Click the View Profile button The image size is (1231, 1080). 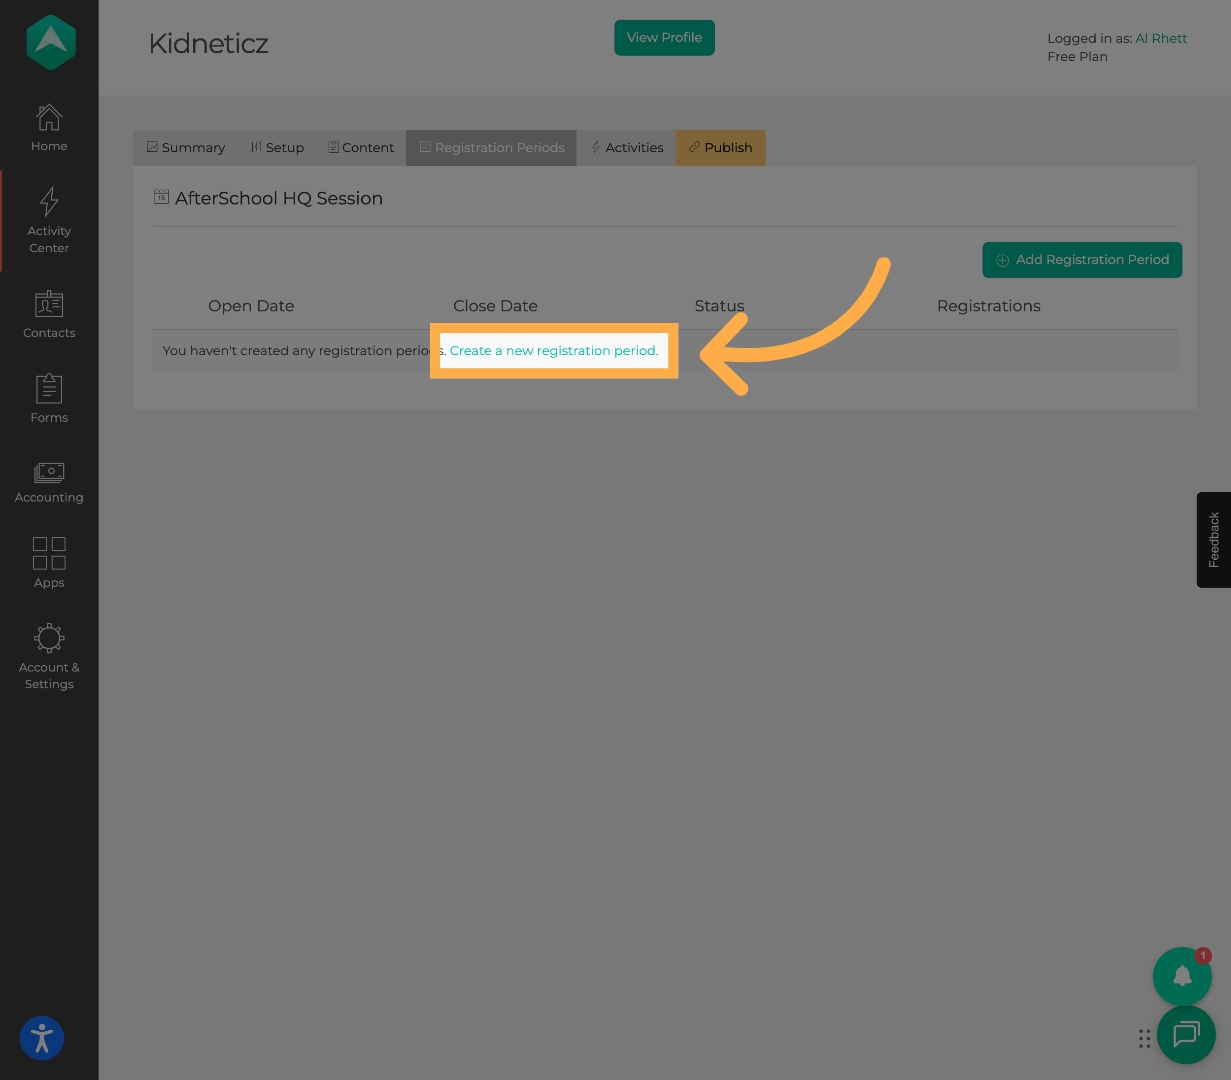click(664, 37)
